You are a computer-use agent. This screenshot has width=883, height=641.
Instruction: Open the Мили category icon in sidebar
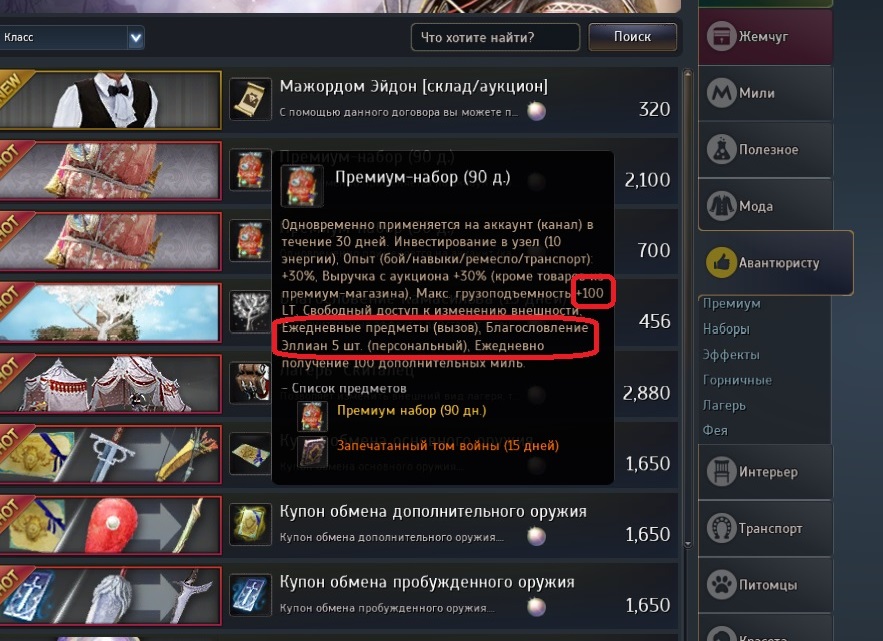click(721, 92)
